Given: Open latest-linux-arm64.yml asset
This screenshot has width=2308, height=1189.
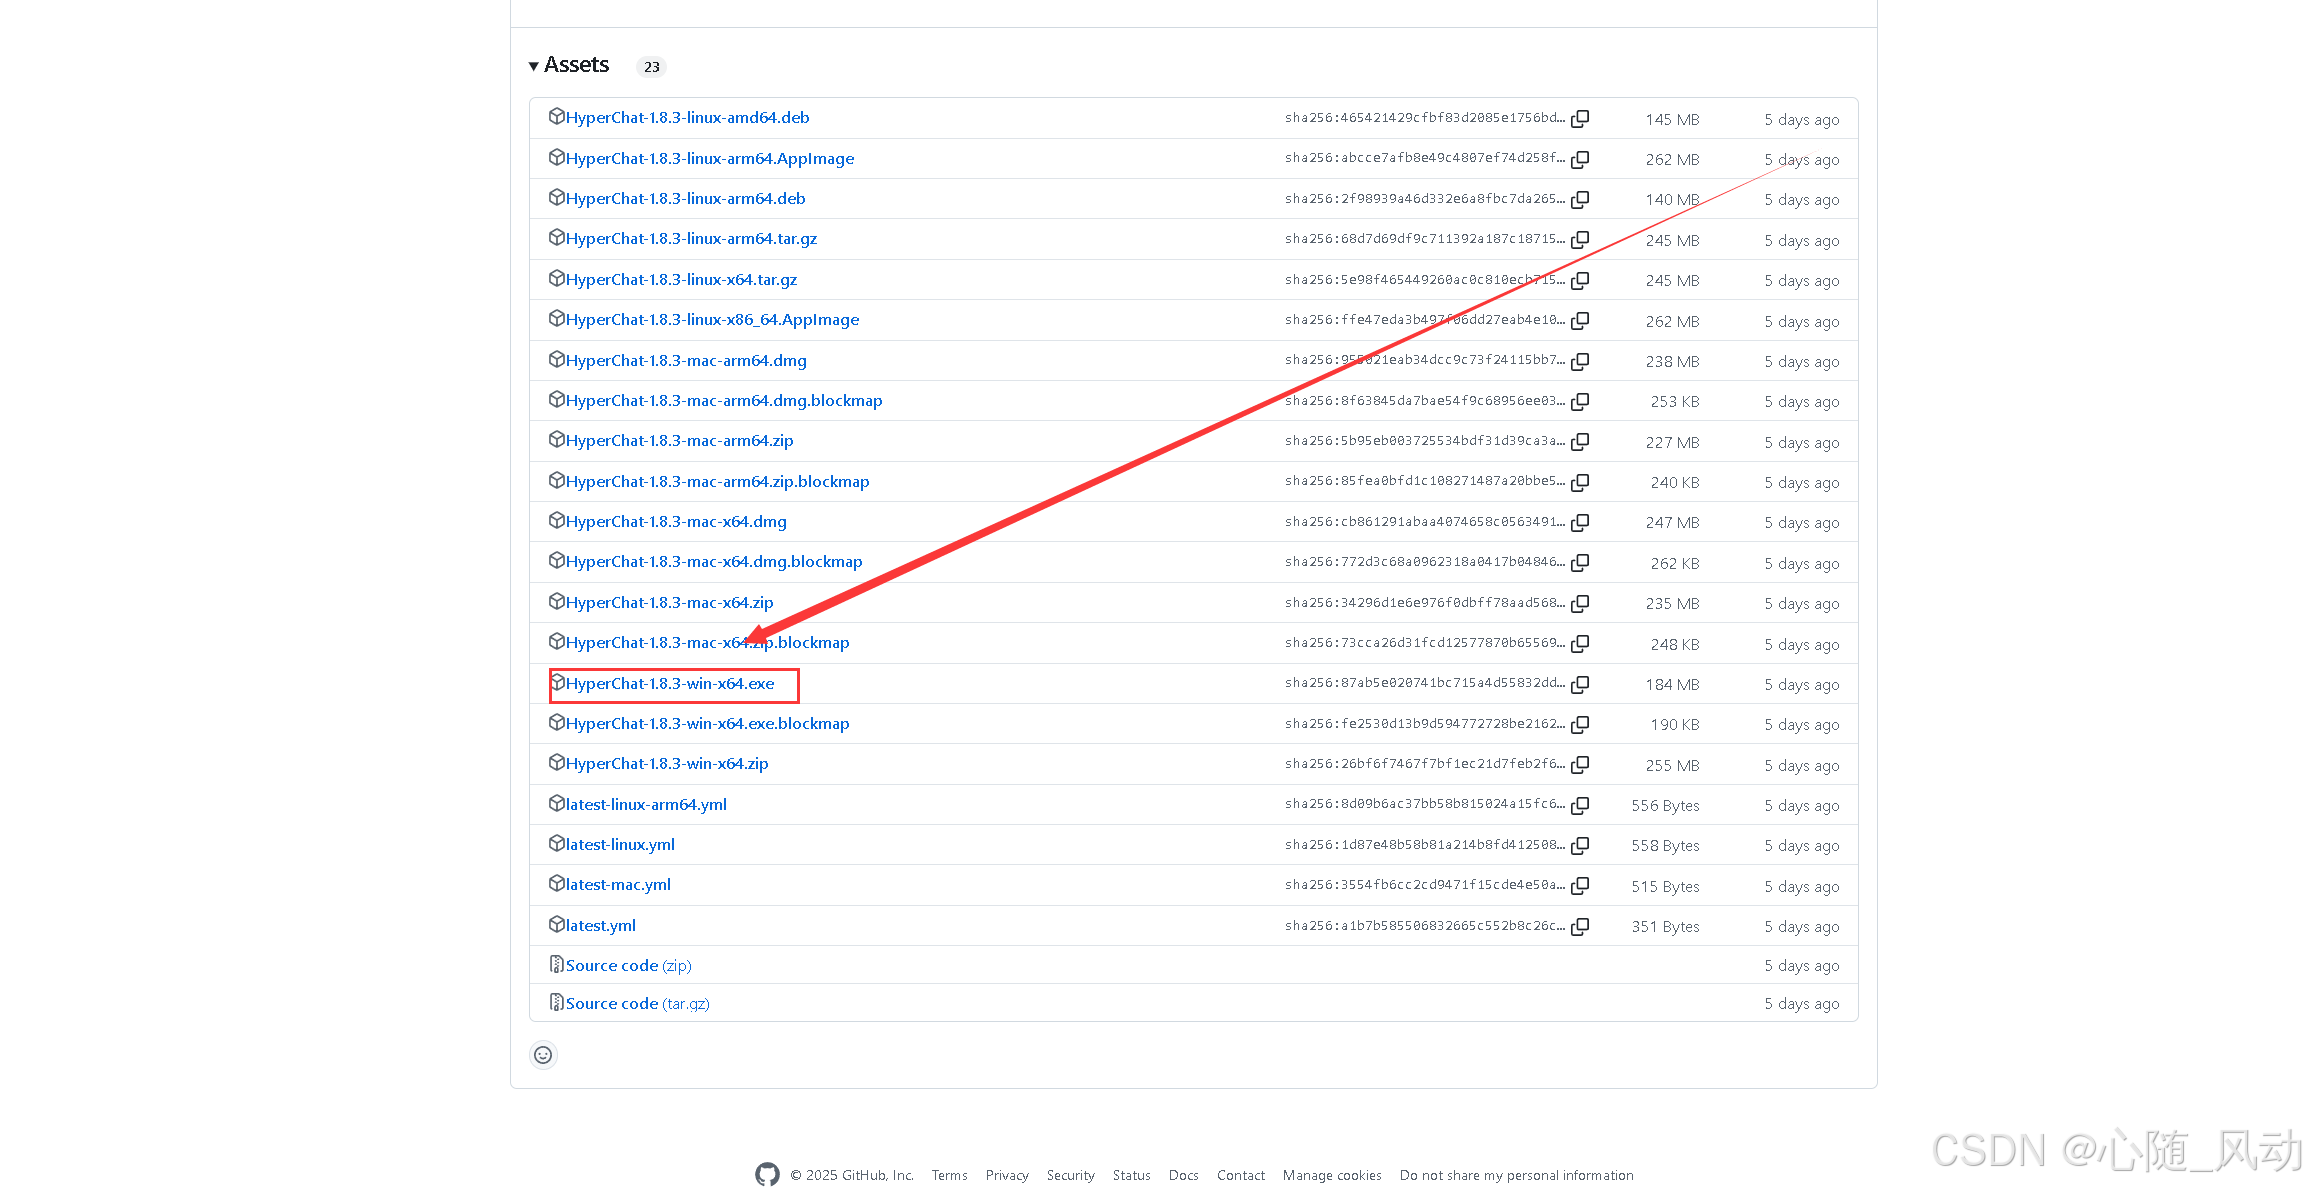Looking at the screenshot, I should tap(646, 805).
